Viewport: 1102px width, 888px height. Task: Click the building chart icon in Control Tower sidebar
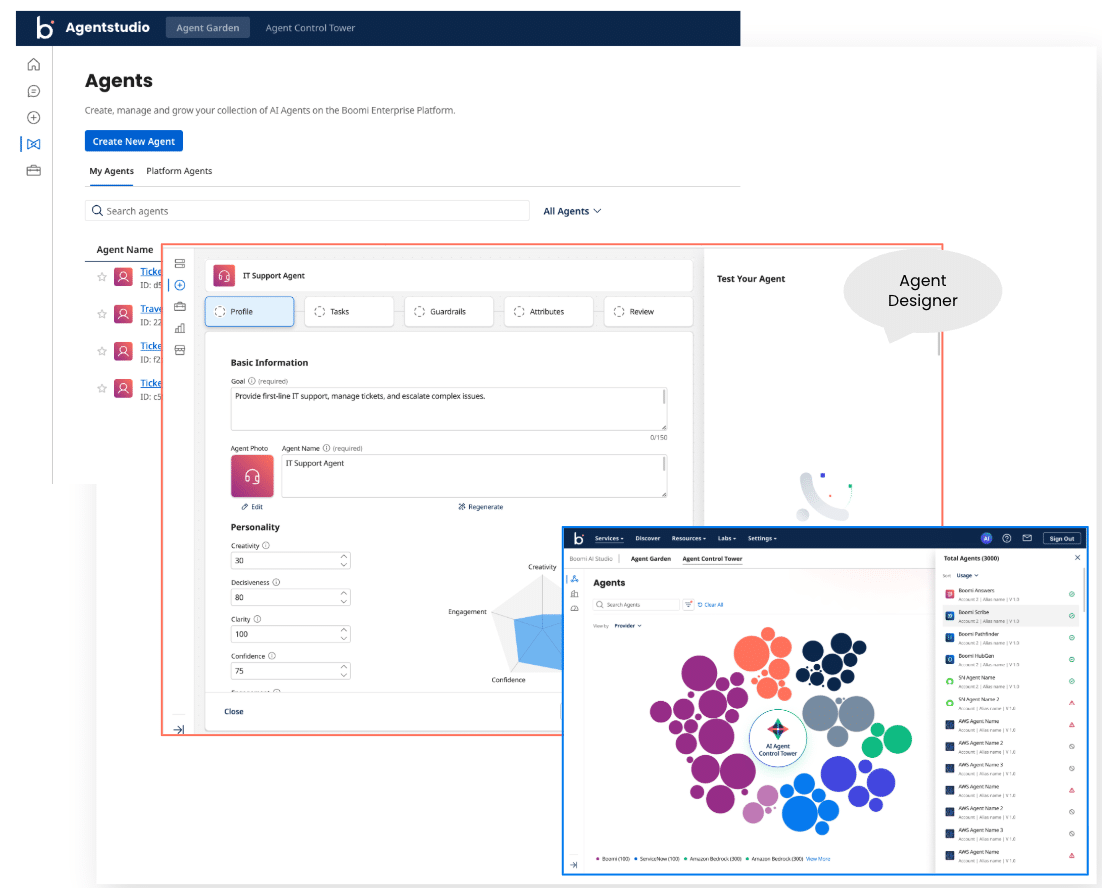[574, 594]
